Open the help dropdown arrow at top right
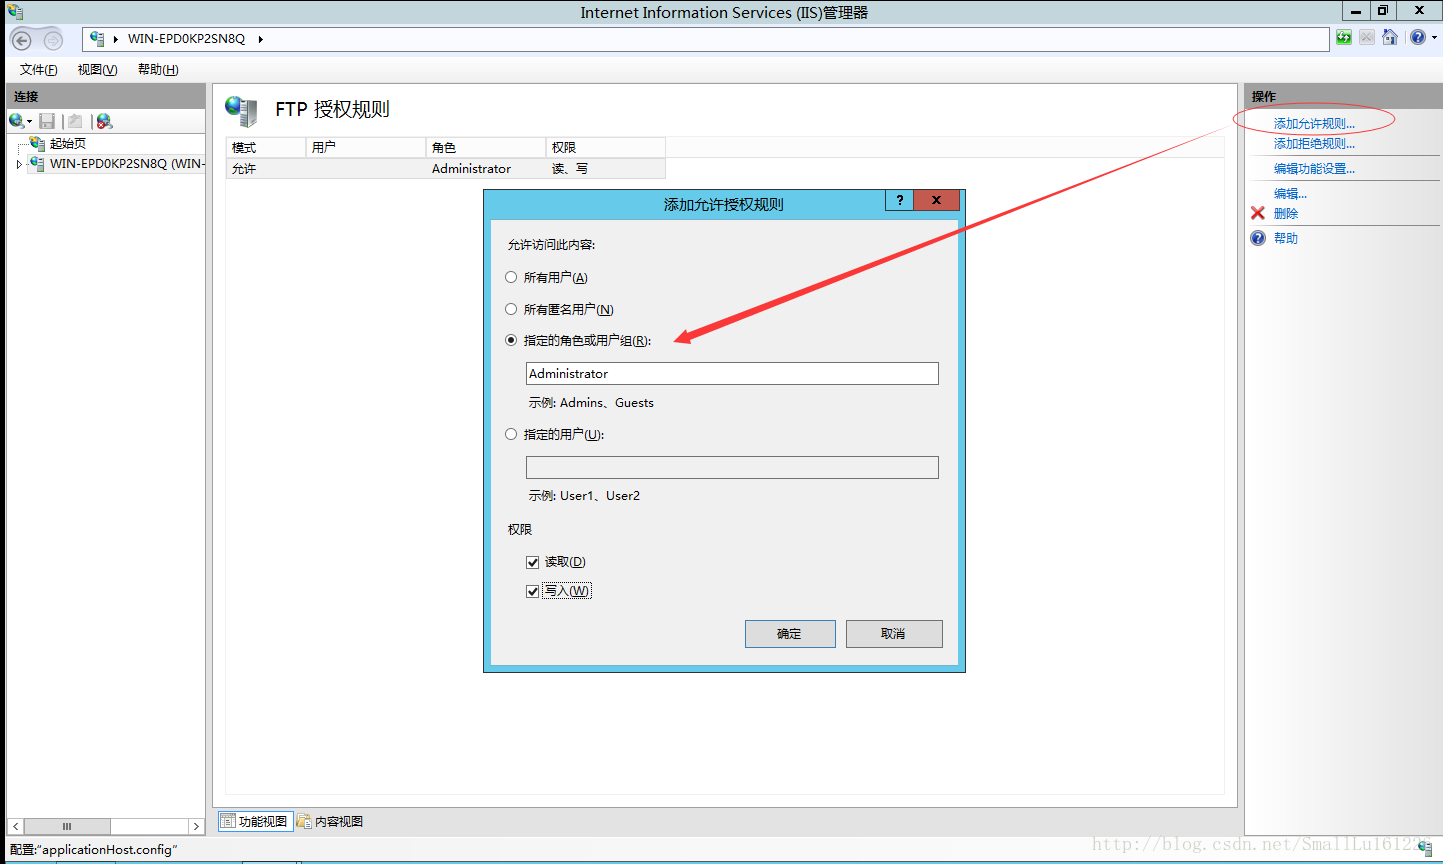 pos(1434,38)
